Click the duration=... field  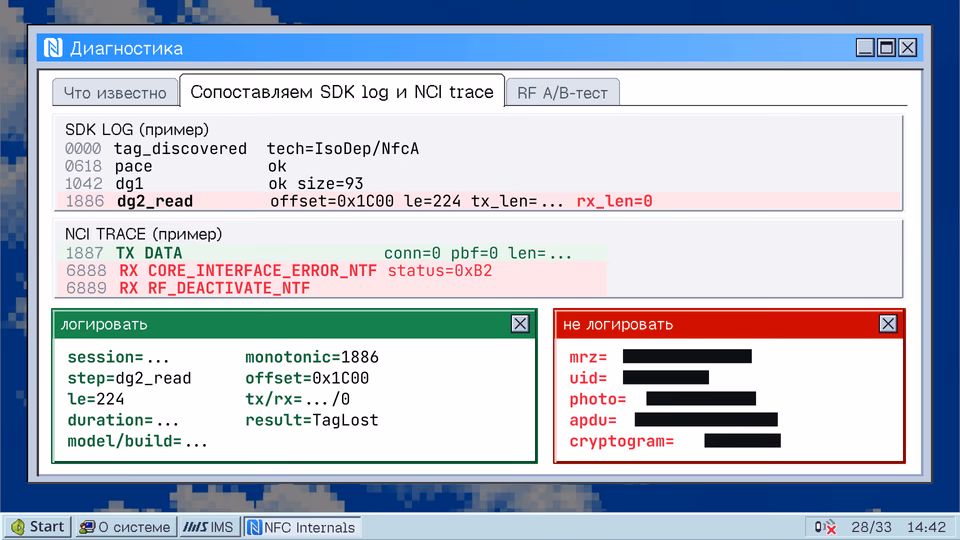123,420
